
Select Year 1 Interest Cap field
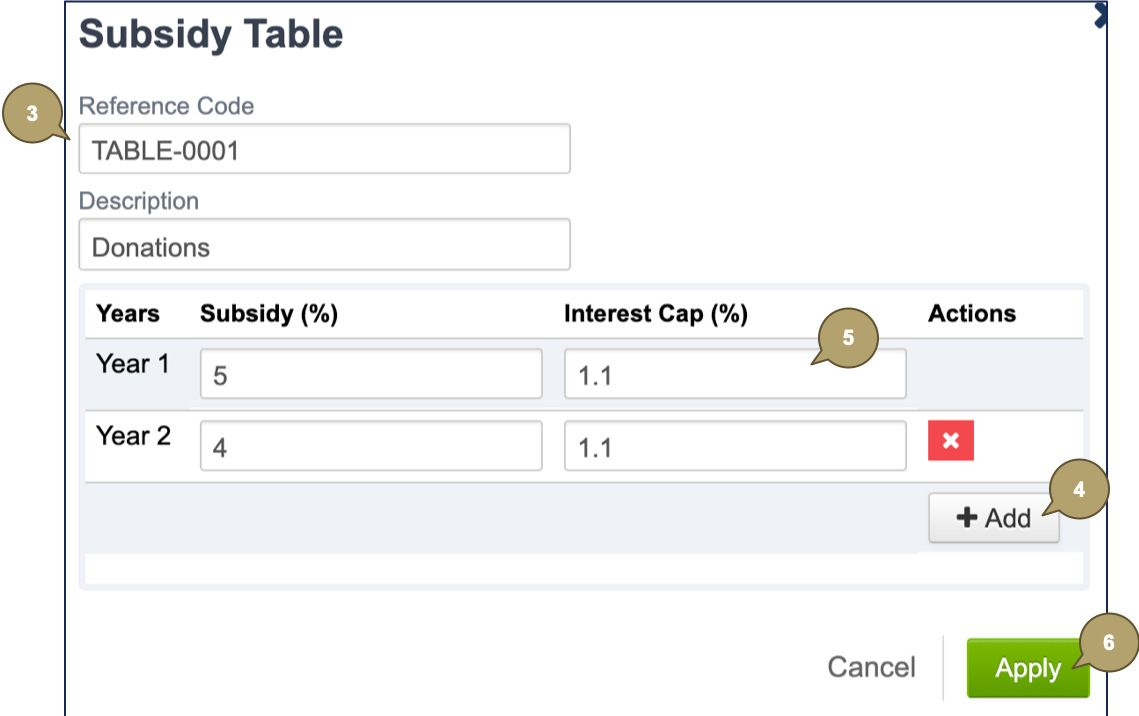[x=735, y=374]
